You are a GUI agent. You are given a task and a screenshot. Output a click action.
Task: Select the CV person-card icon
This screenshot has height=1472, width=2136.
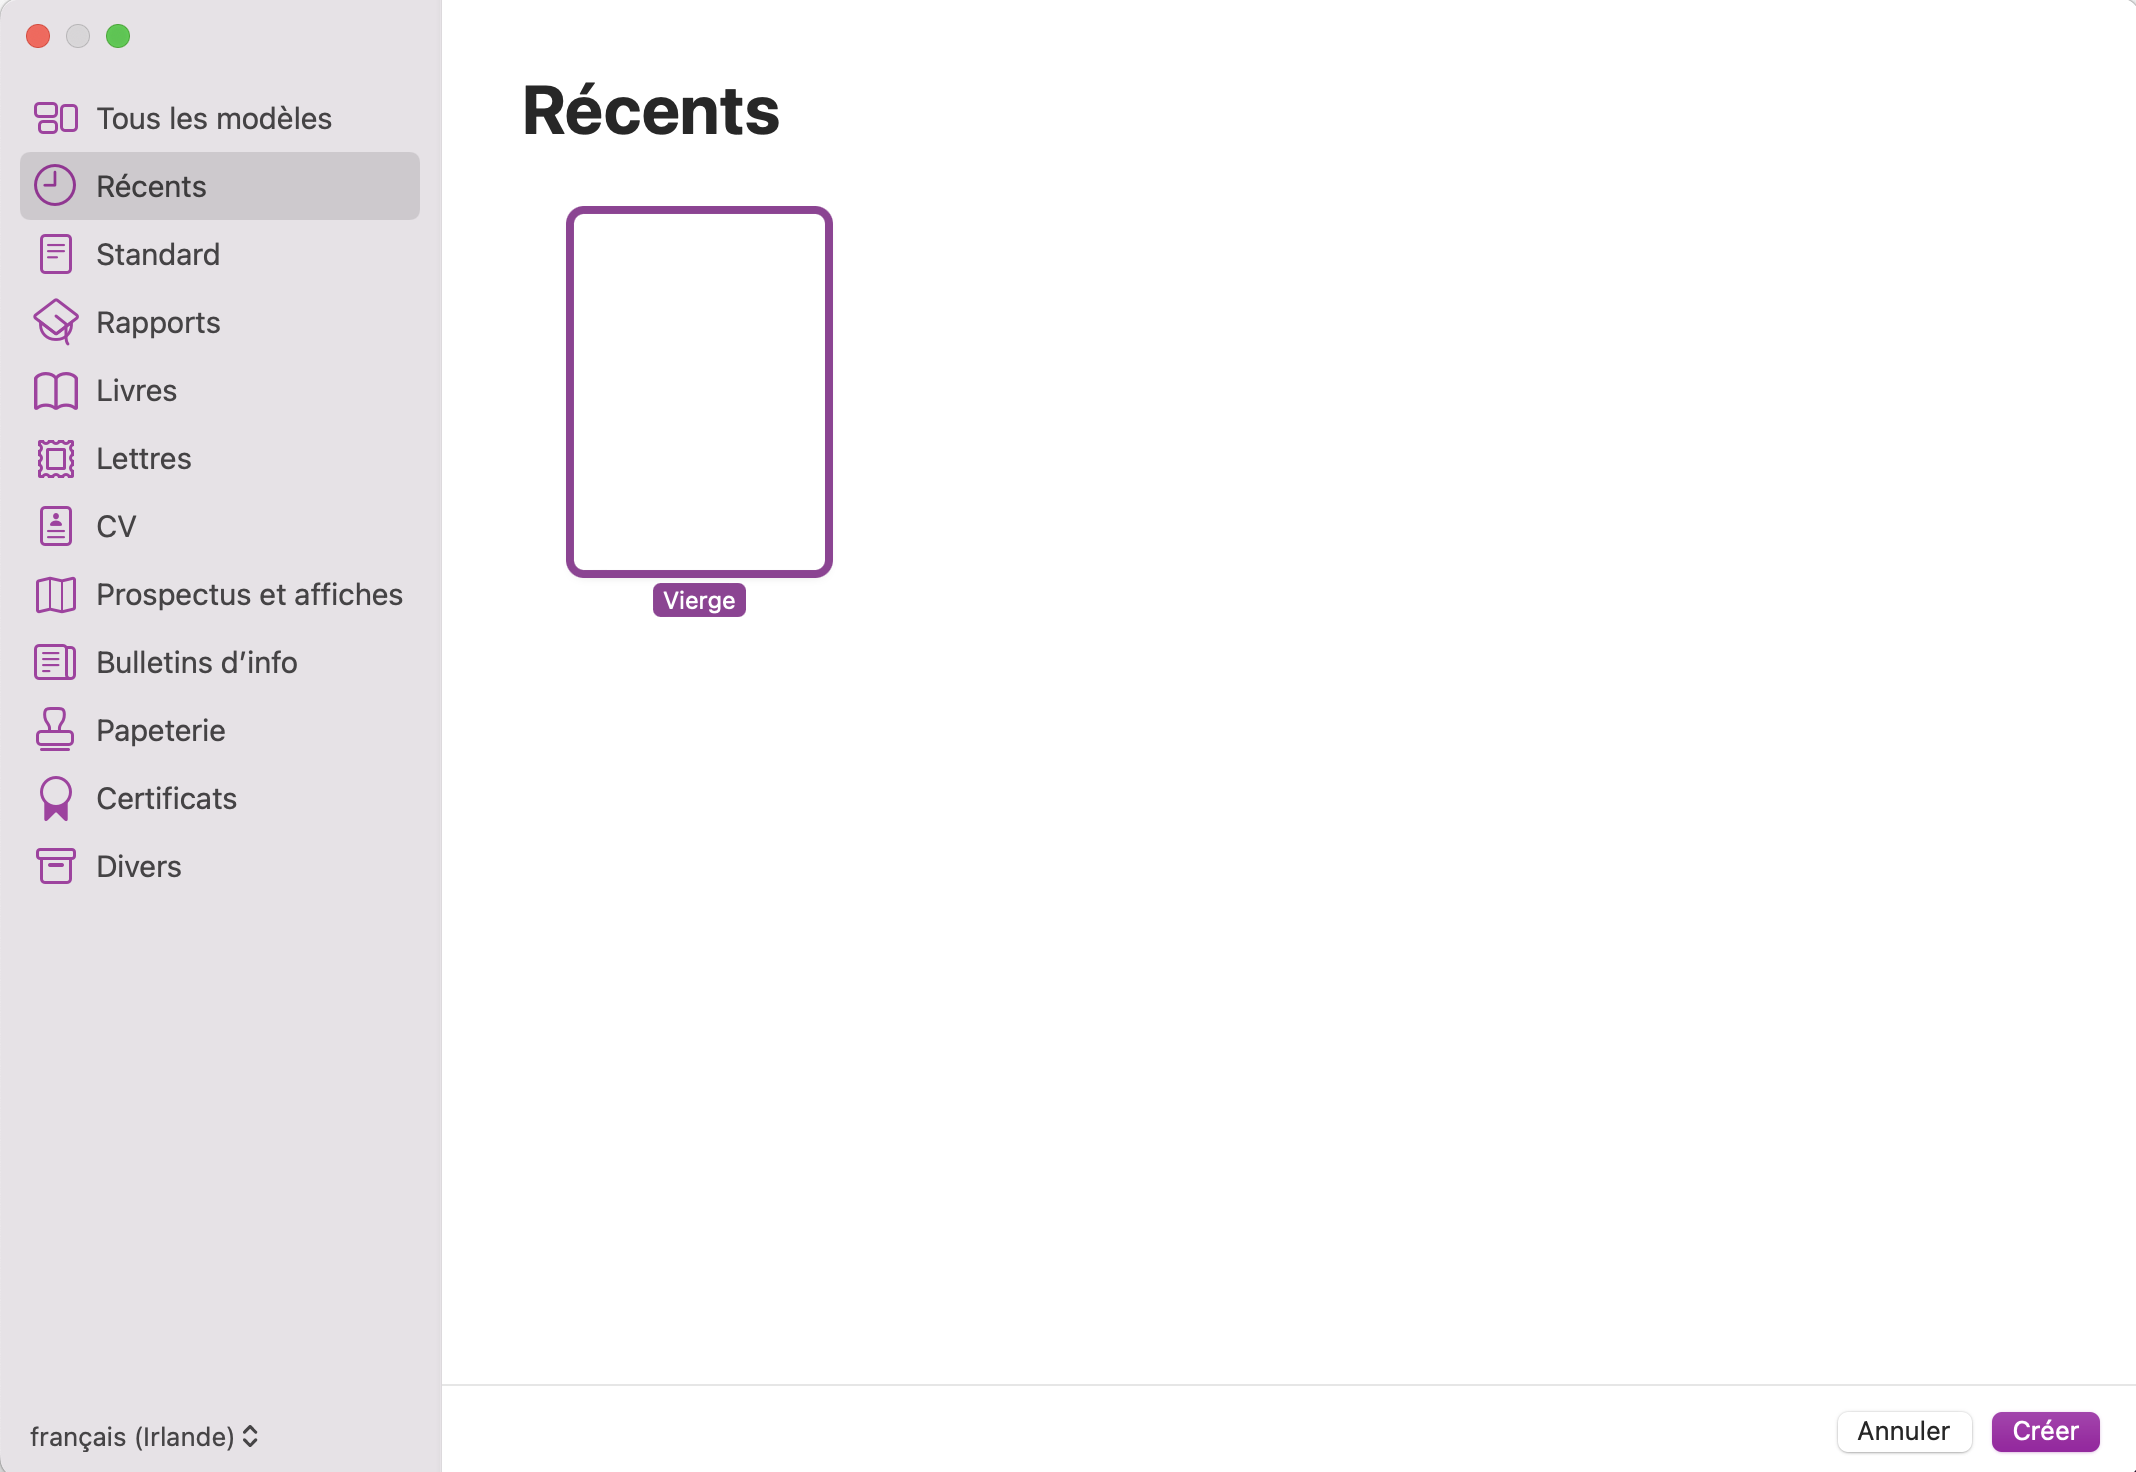tap(56, 526)
